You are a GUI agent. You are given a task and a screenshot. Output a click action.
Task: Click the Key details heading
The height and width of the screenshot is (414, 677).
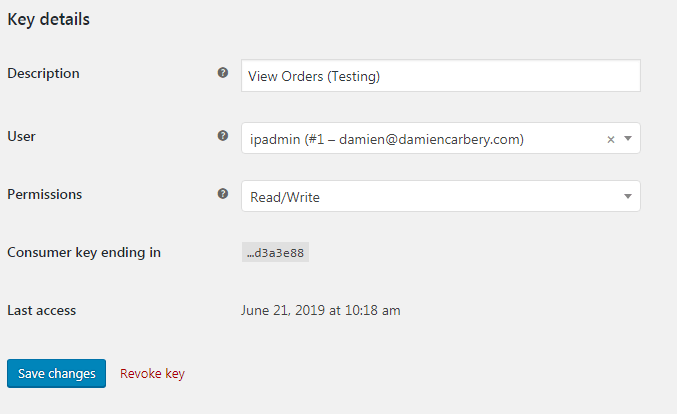click(49, 19)
